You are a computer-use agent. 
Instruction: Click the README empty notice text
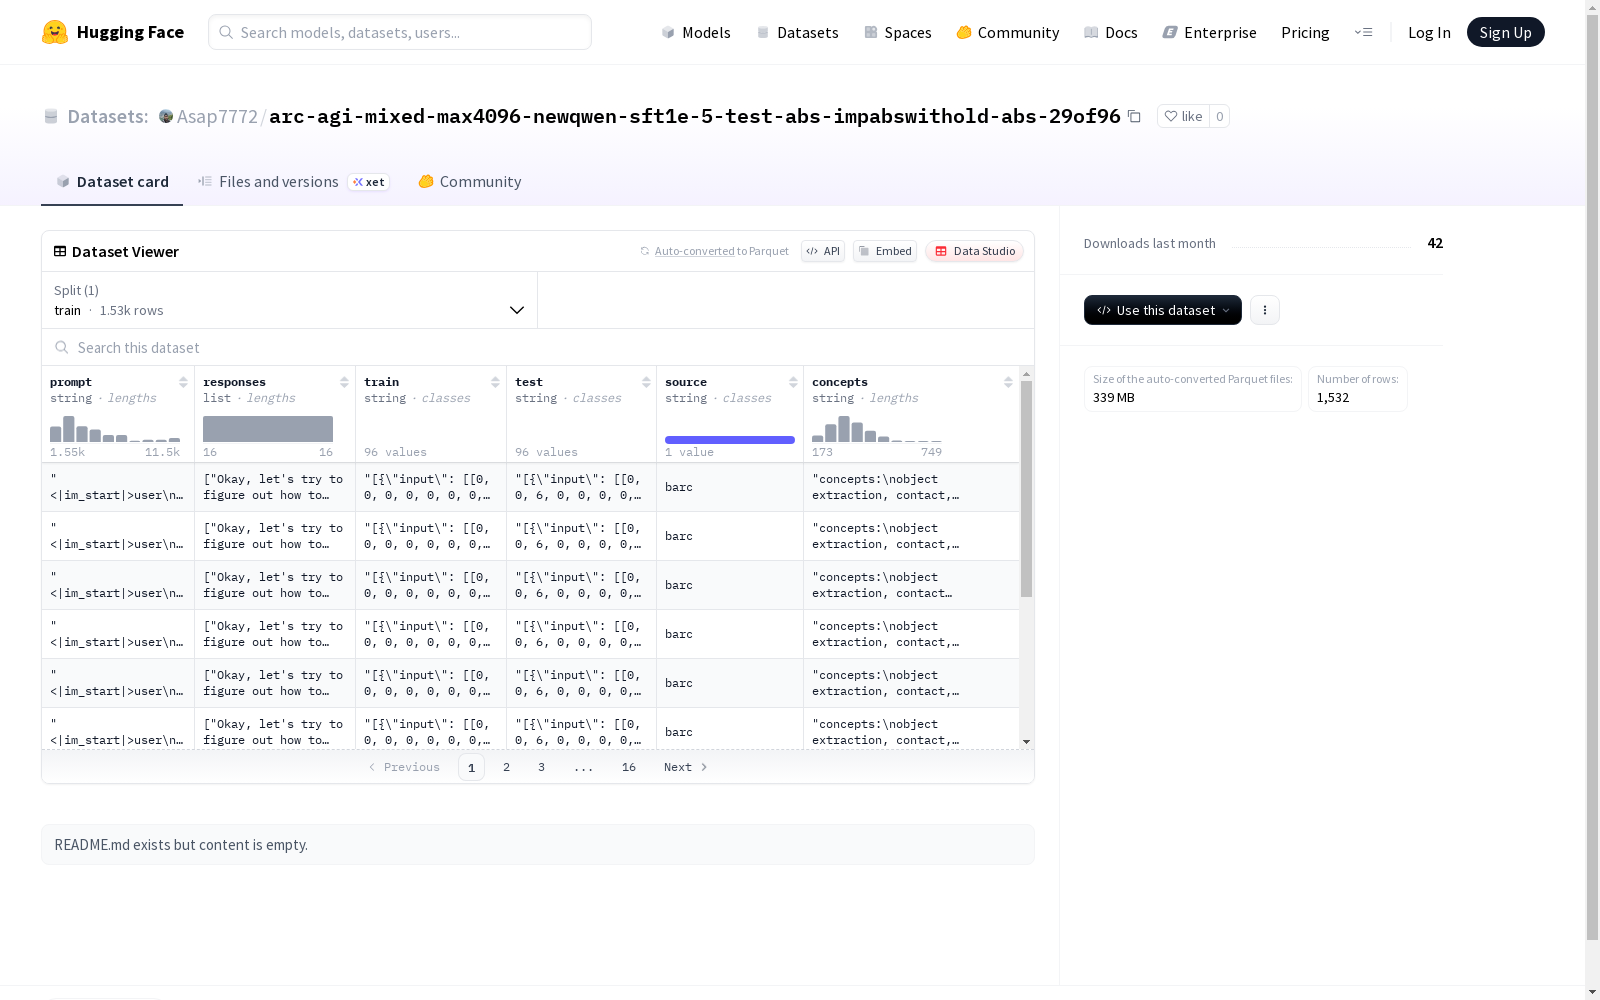coord(181,845)
